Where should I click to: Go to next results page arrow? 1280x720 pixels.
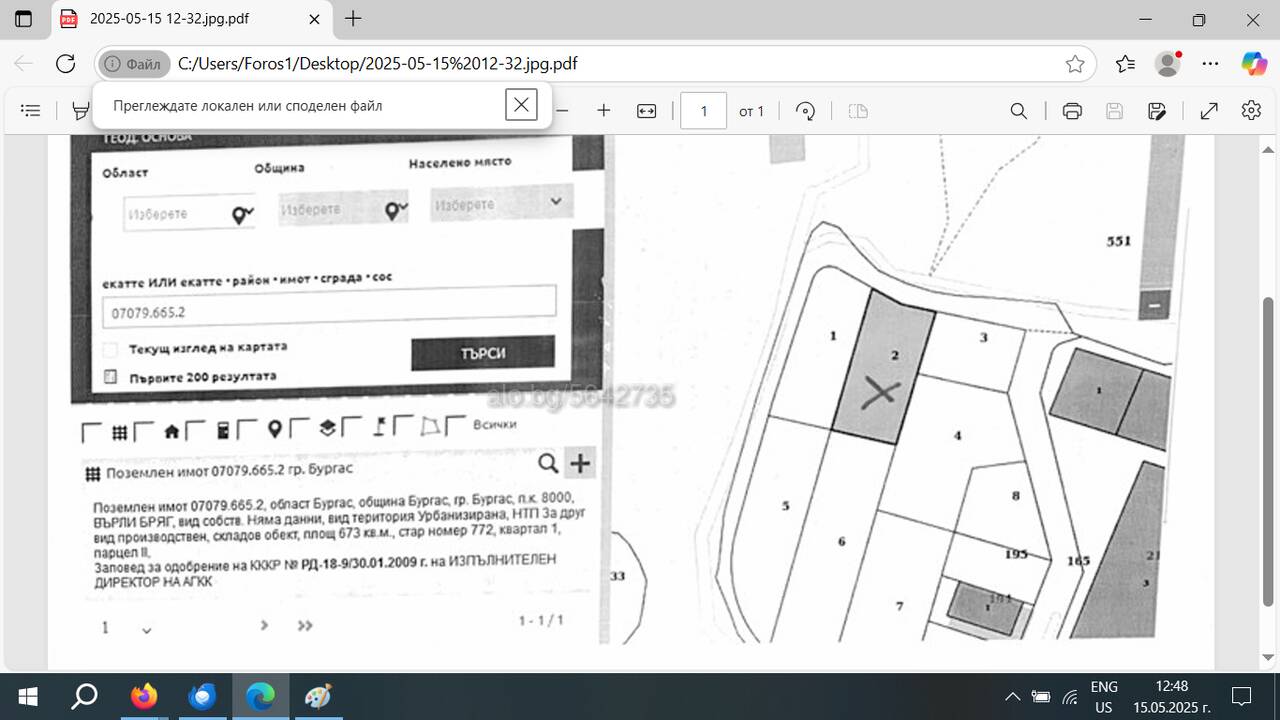(x=264, y=626)
